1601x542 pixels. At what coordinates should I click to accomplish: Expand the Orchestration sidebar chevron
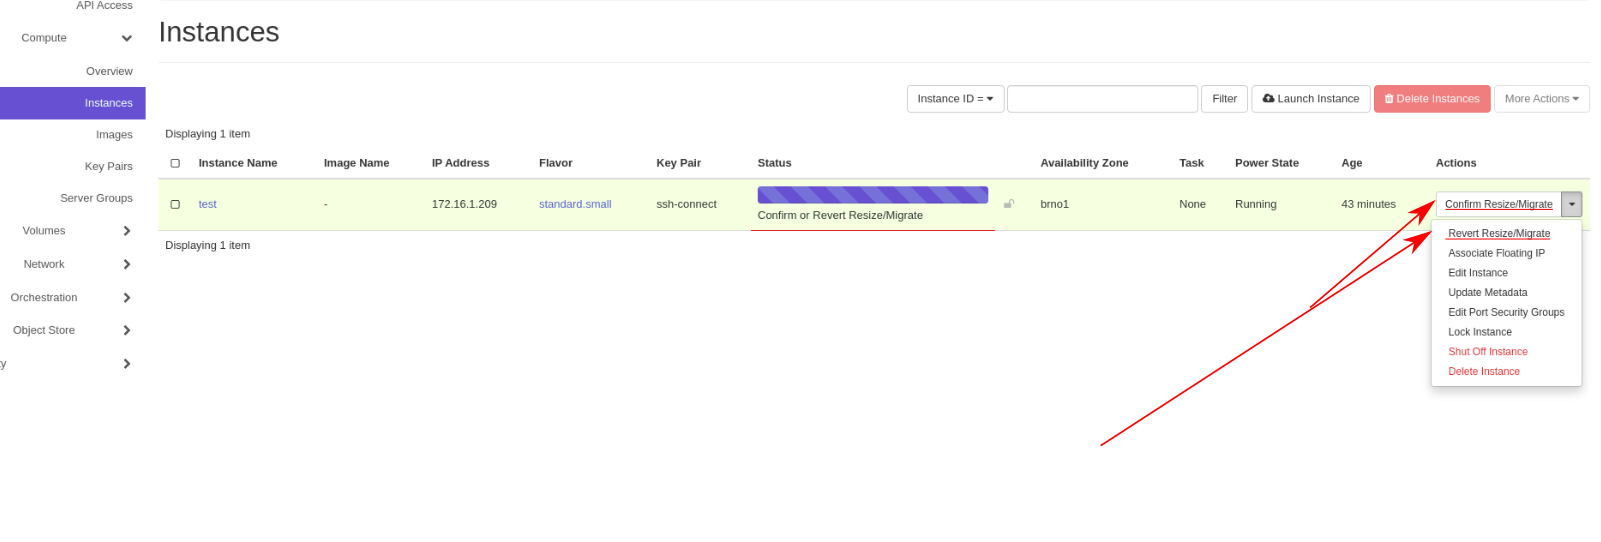(x=126, y=298)
